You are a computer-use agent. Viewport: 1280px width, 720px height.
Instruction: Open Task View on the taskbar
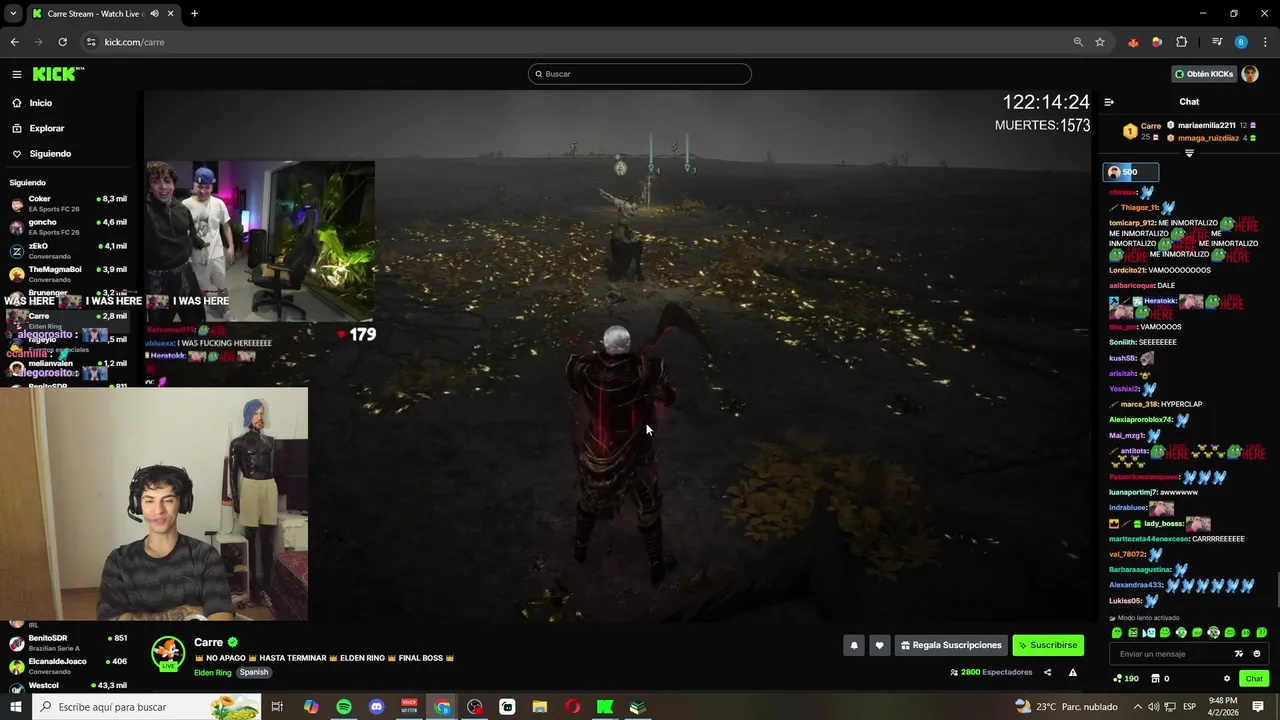tap(277, 707)
